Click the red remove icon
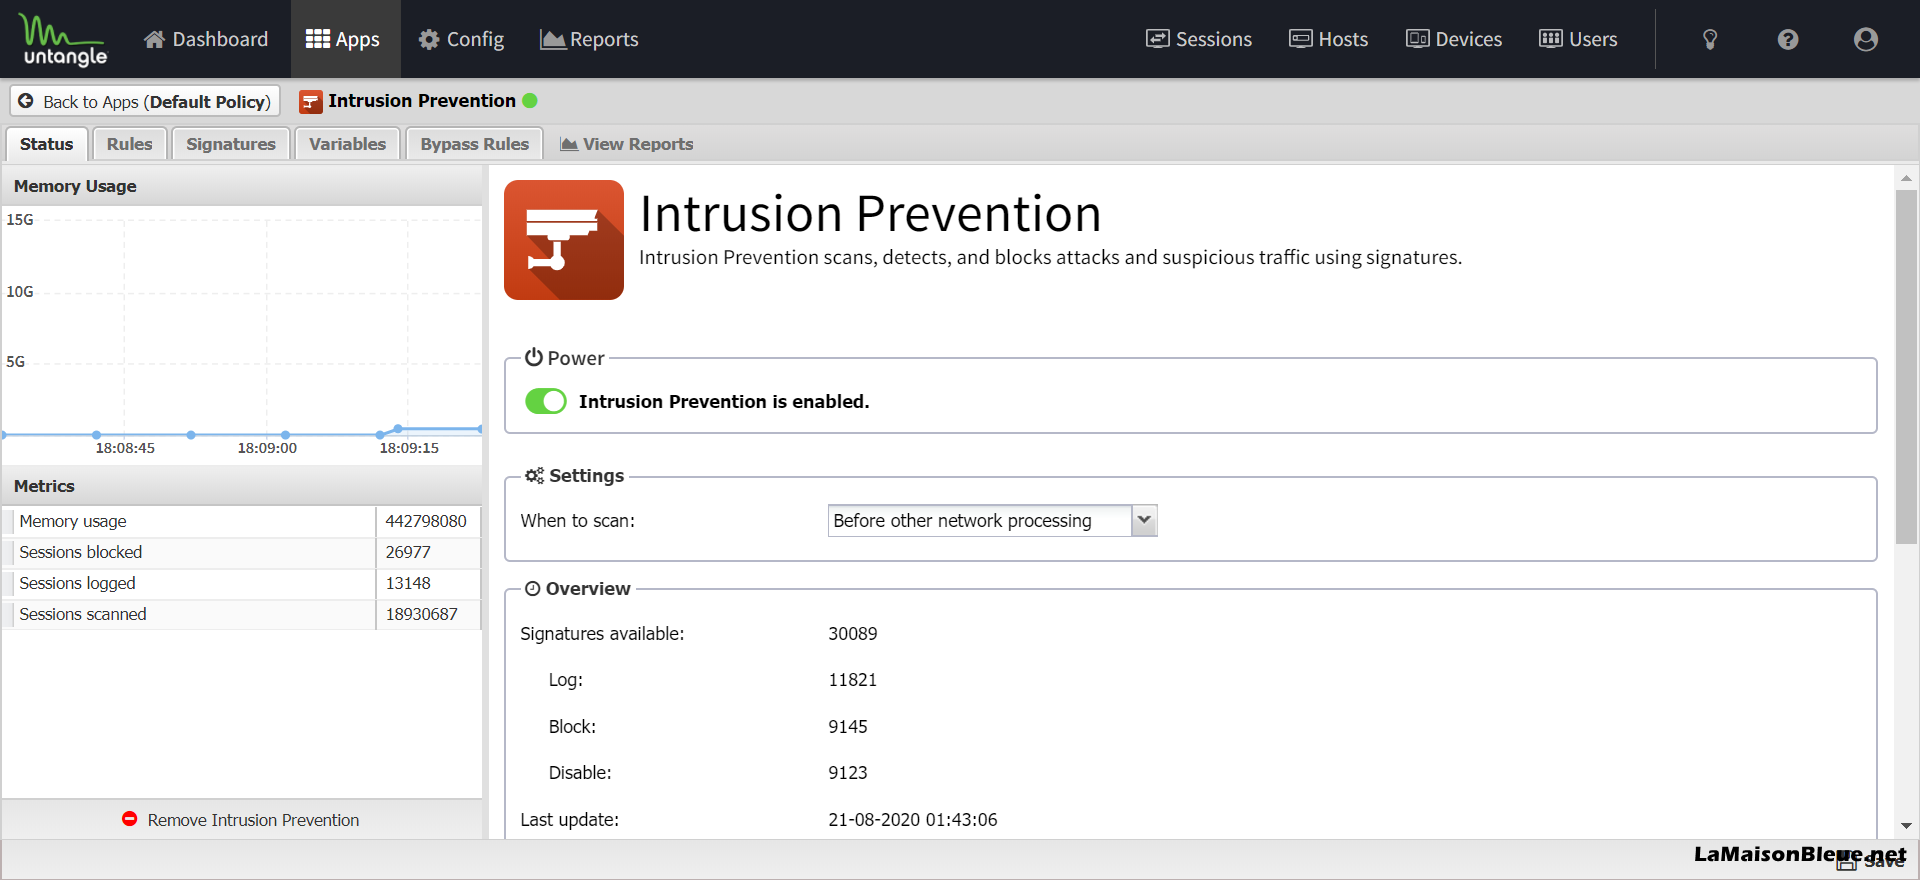The height and width of the screenshot is (880, 1920). point(130,819)
